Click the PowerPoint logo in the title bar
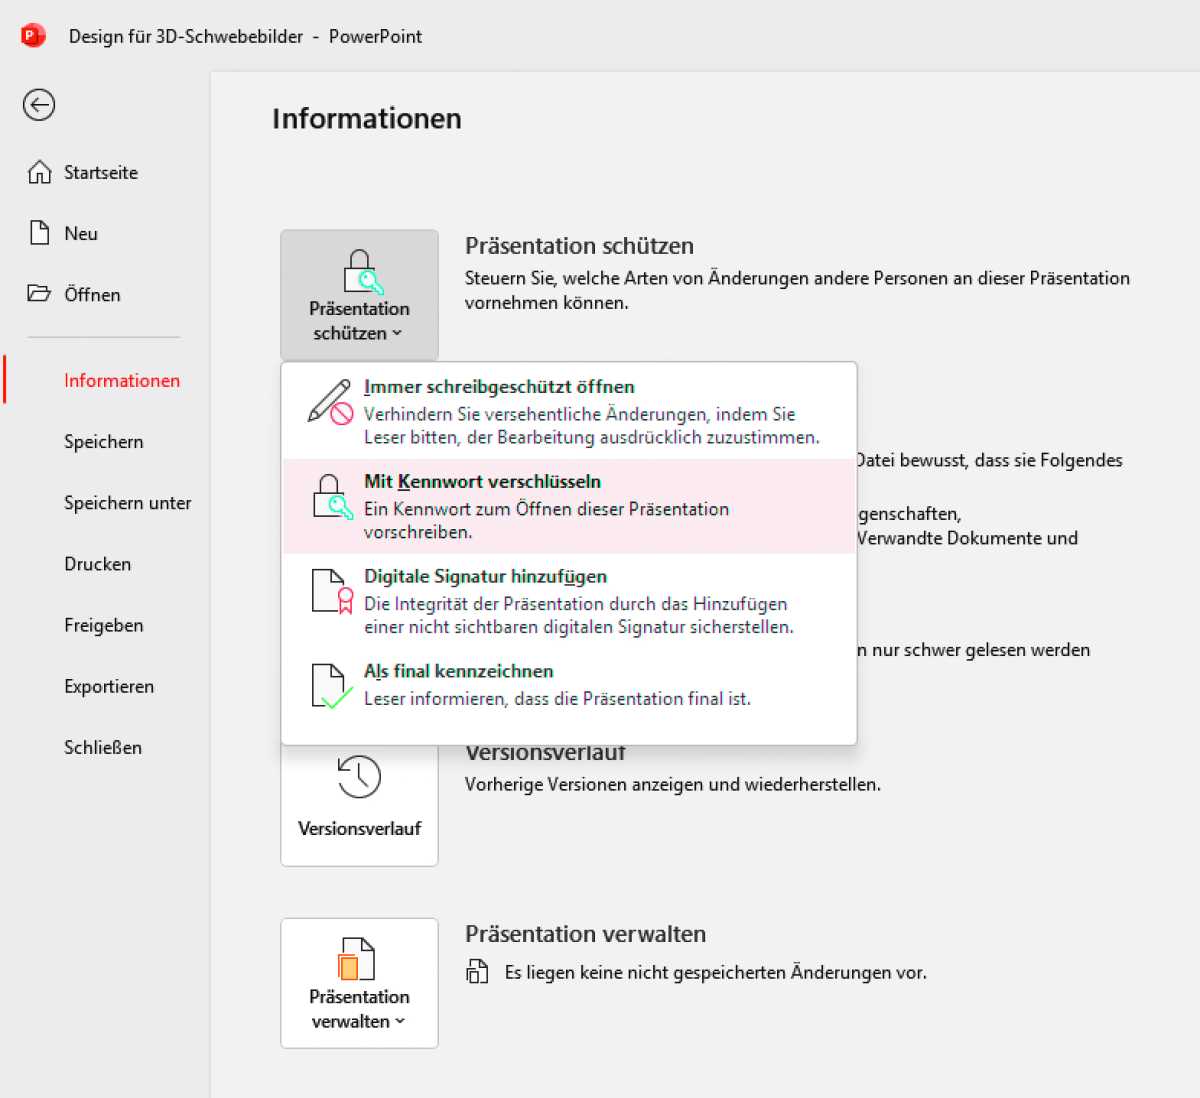The height and width of the screenshot is (1098, 1200). pyautogui.click(x=33, y=35)
